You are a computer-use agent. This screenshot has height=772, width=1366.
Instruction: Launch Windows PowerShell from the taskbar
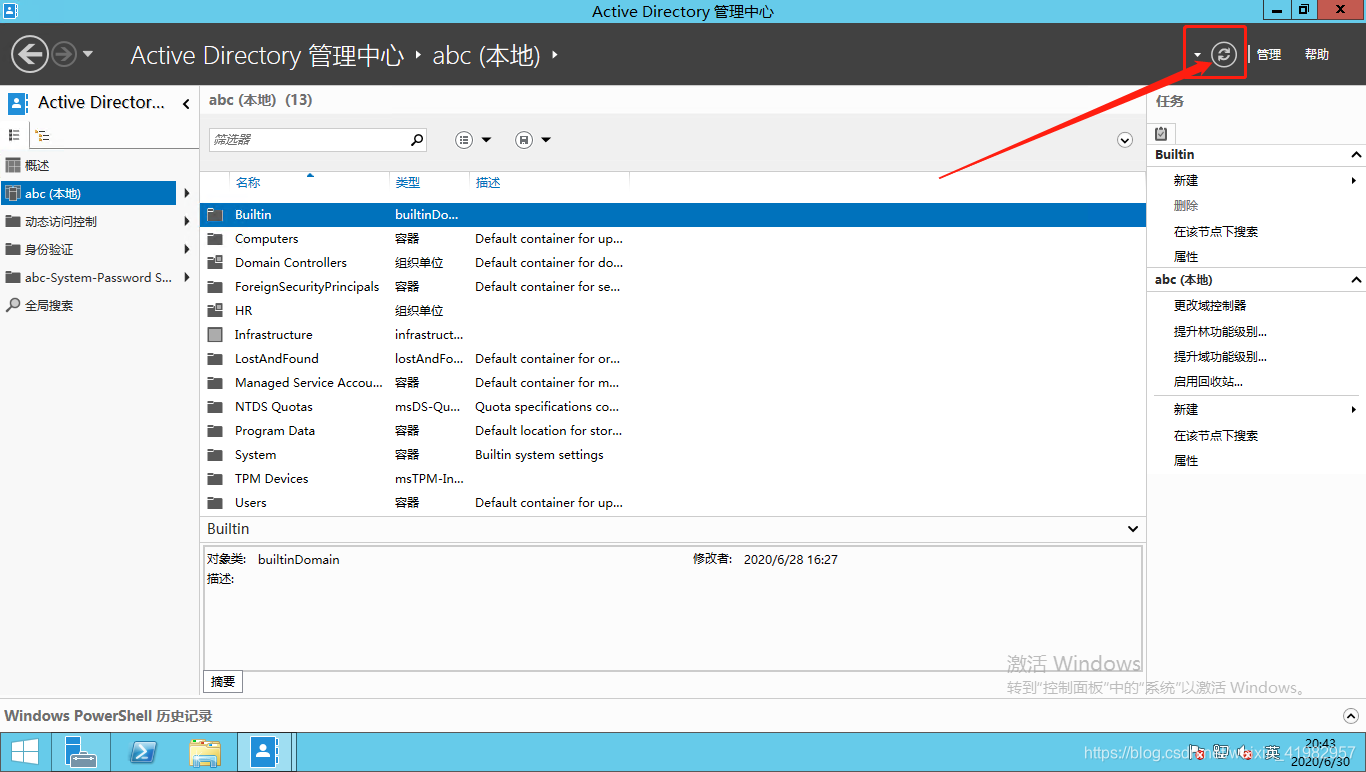[143, 752]
